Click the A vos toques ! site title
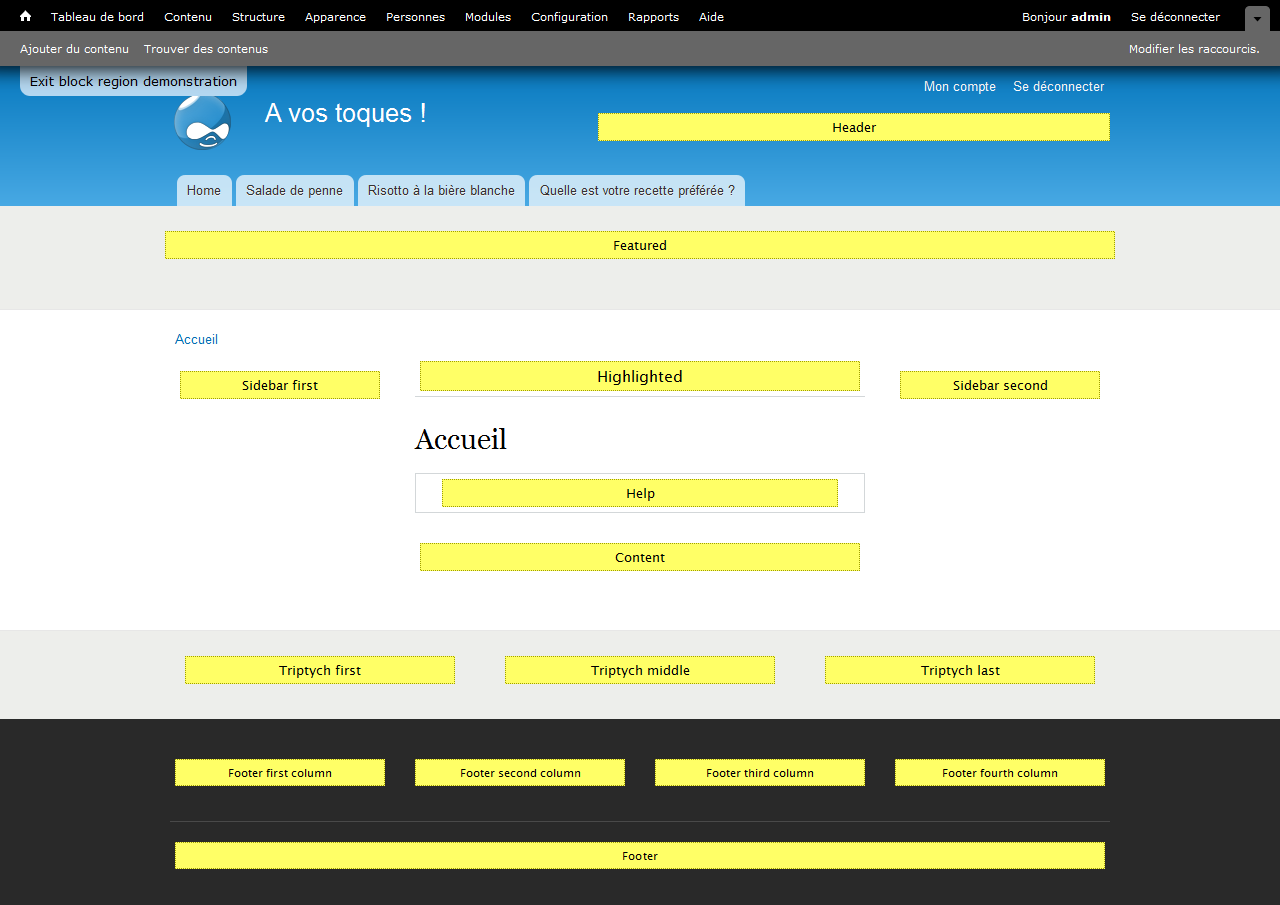1280x905 pixels. (345, 113)
